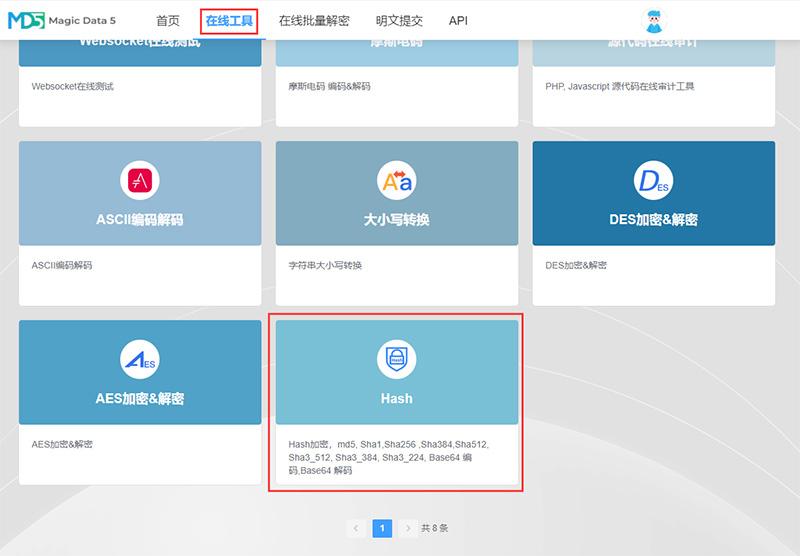The height and width of the screenshot is (556, 800).
Task: Click the AES加密&解密 description text
Action: tap(62, 444)
